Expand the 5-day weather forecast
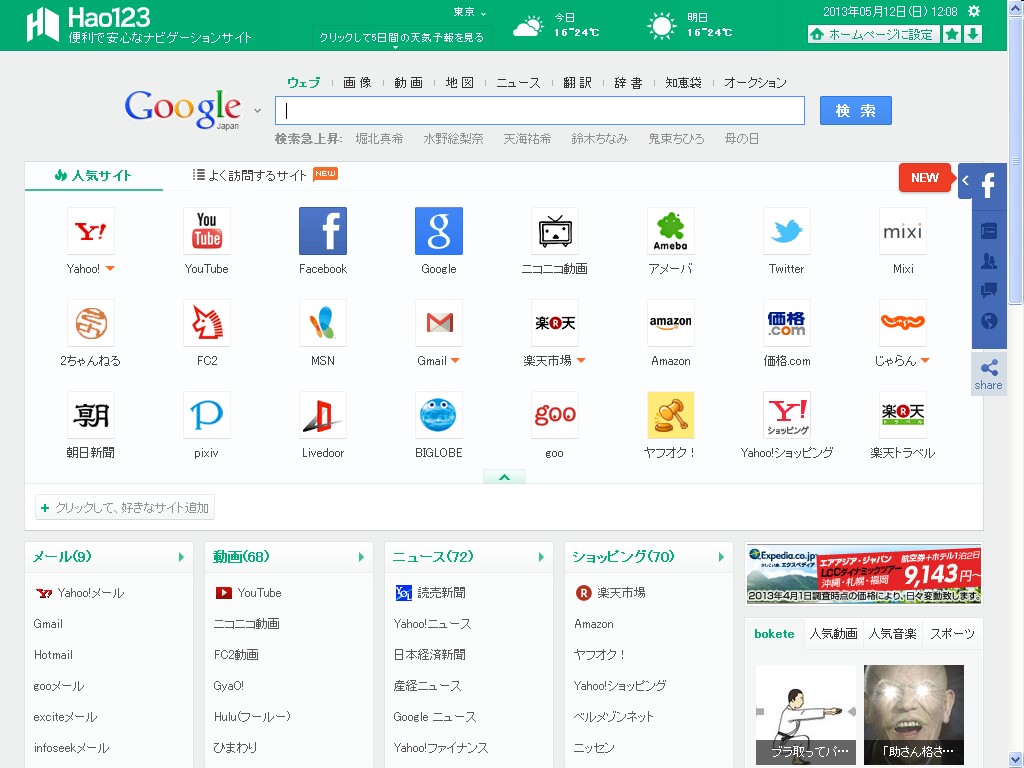Image resolution: width=1024 pixels, height=768 pixels. pyautogui.click(x=402, y=37)
